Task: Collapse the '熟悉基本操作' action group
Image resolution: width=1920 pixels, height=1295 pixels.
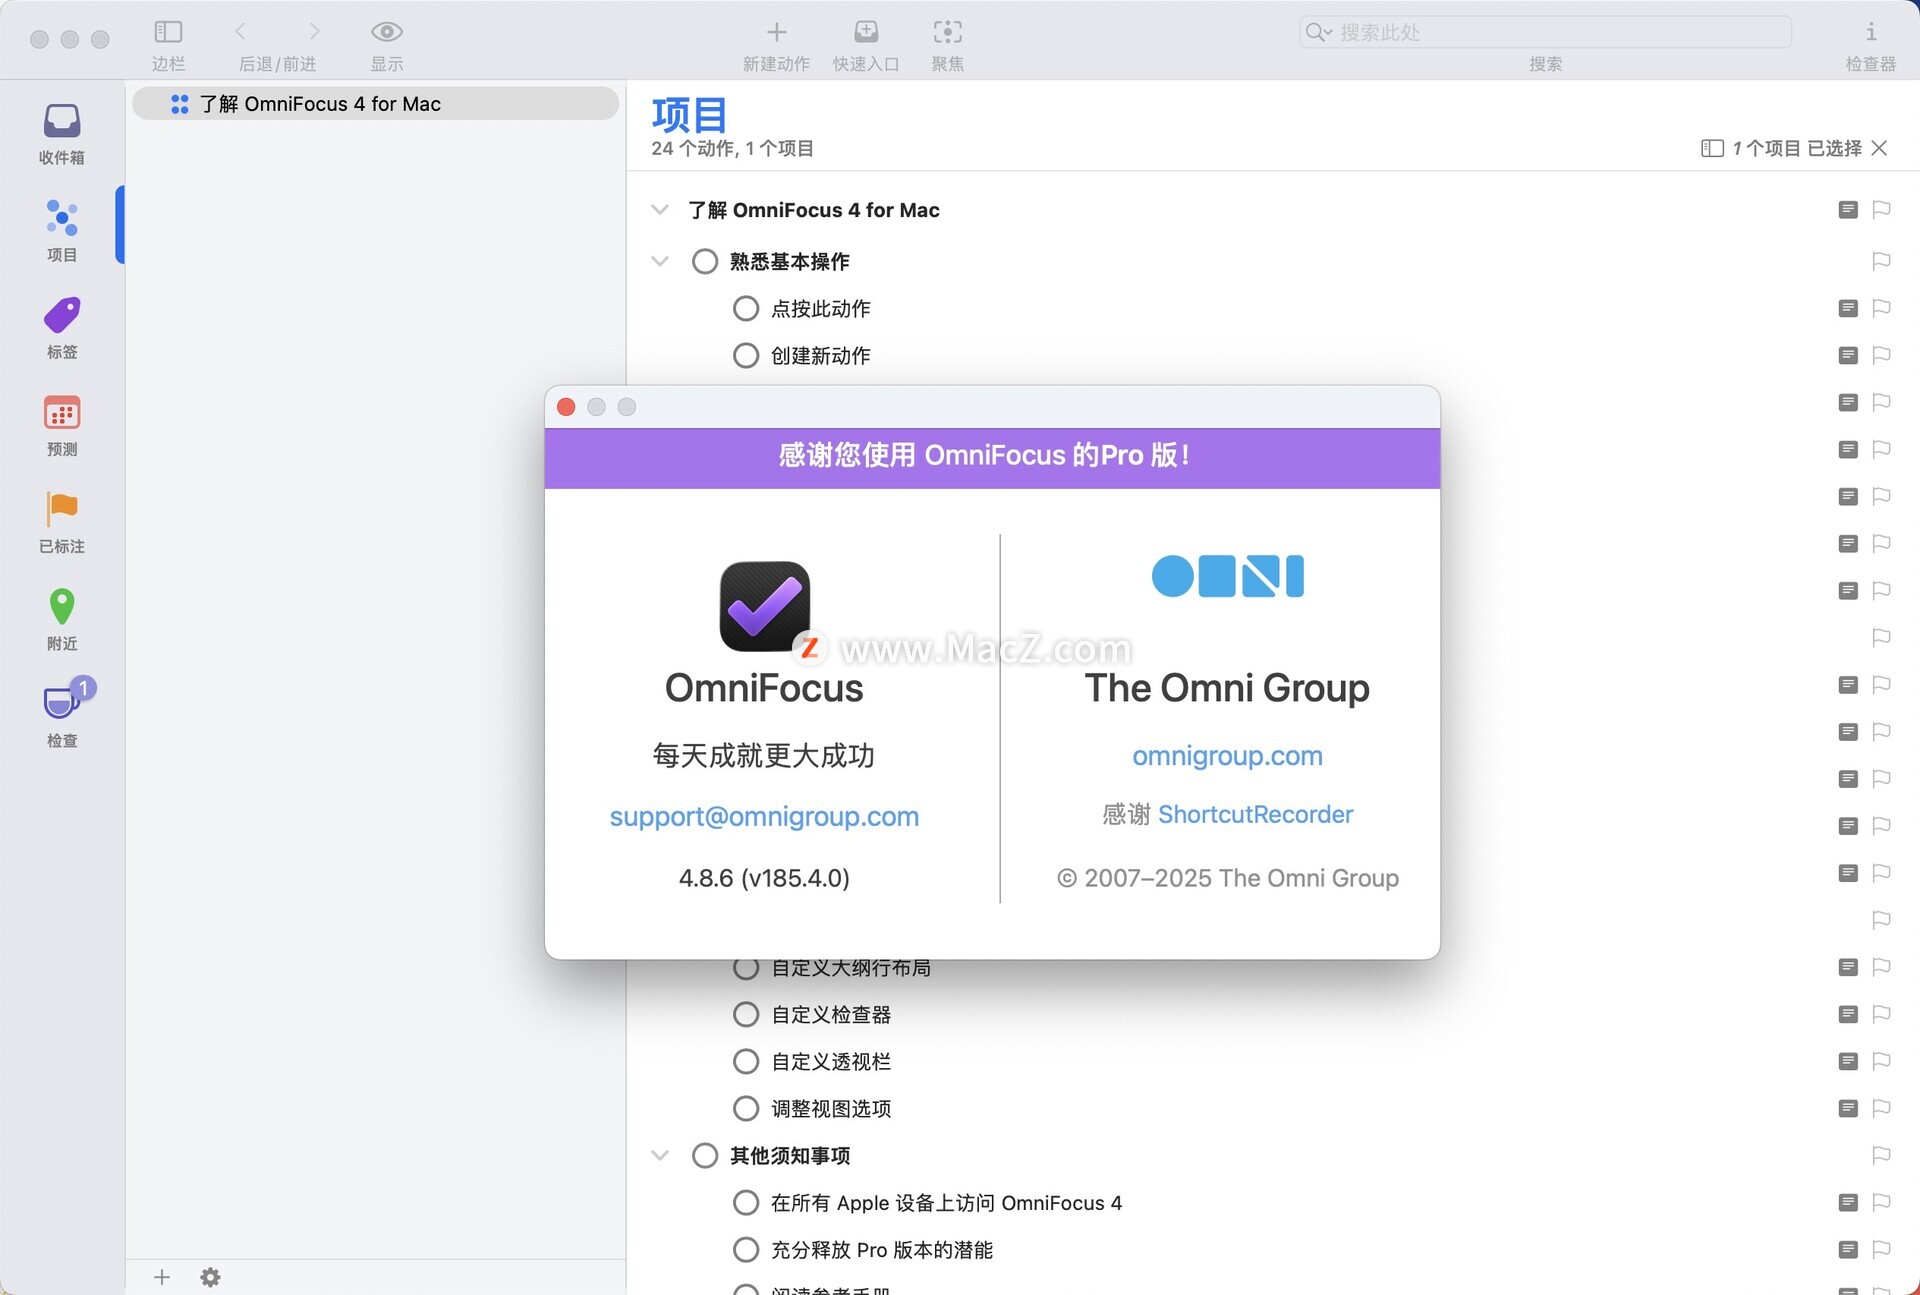Action: tap(660, 262)
